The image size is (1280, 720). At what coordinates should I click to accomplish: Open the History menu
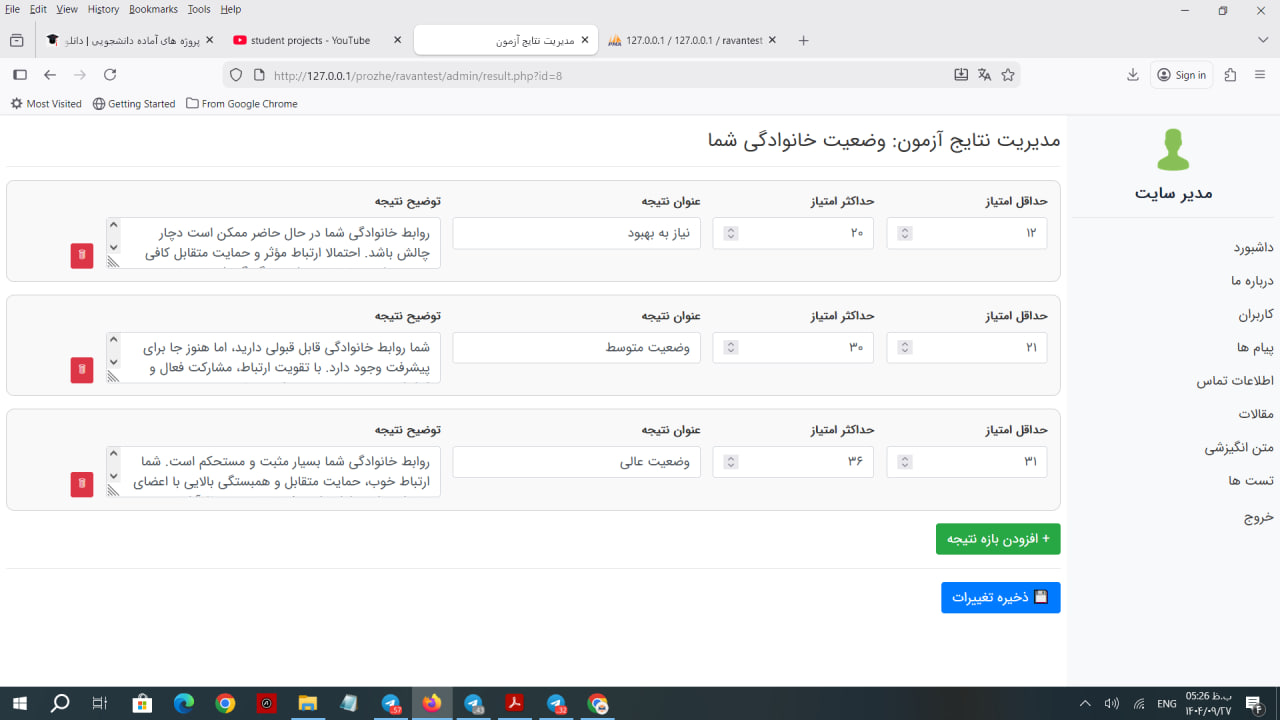(103, 9)
